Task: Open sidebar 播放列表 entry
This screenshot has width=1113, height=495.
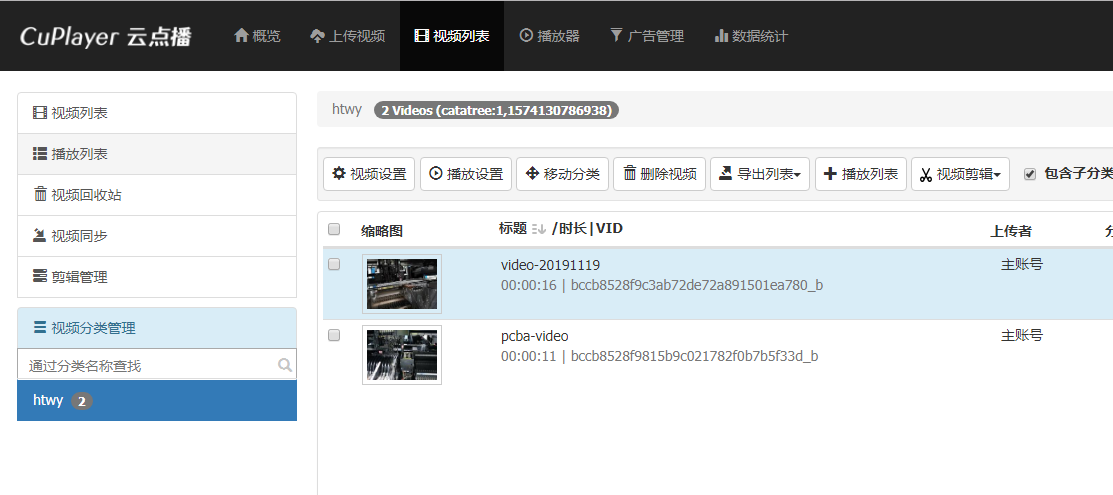Action: (x=157, y=154)
